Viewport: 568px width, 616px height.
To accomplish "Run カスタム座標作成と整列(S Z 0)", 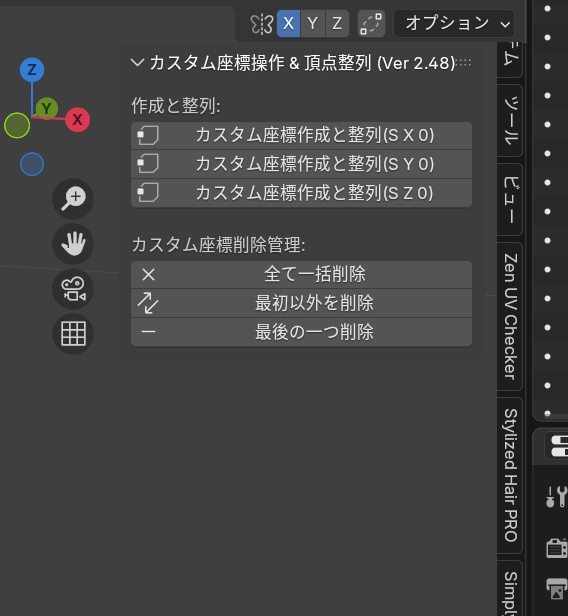I will coord(301,193).
